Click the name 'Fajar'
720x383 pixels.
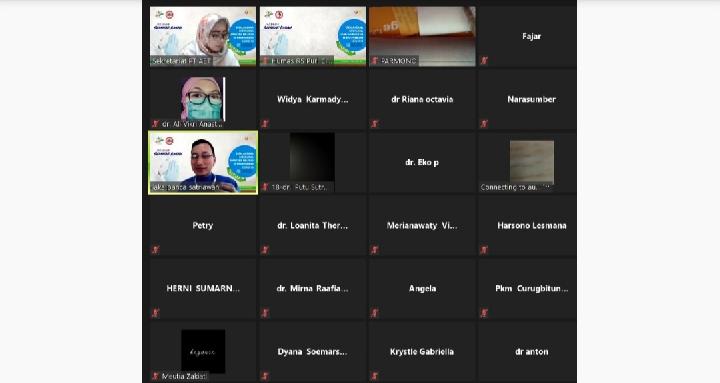[x=532, y=36]
